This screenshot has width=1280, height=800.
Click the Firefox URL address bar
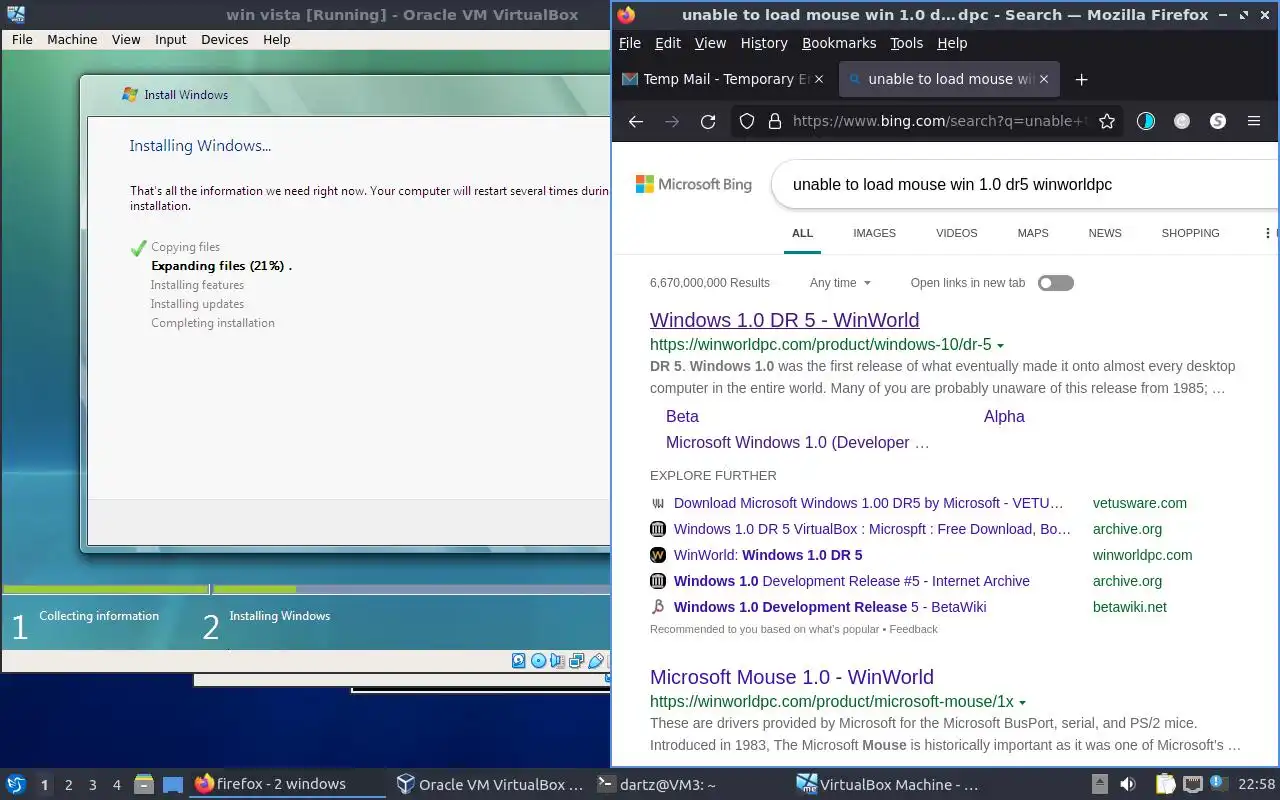[938, 121]
